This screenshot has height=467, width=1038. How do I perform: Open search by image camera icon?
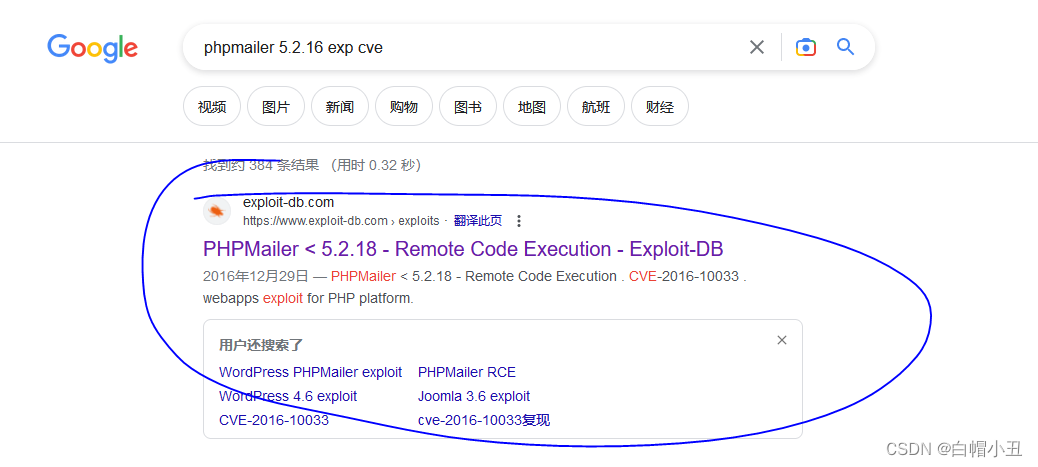[806, 47]
